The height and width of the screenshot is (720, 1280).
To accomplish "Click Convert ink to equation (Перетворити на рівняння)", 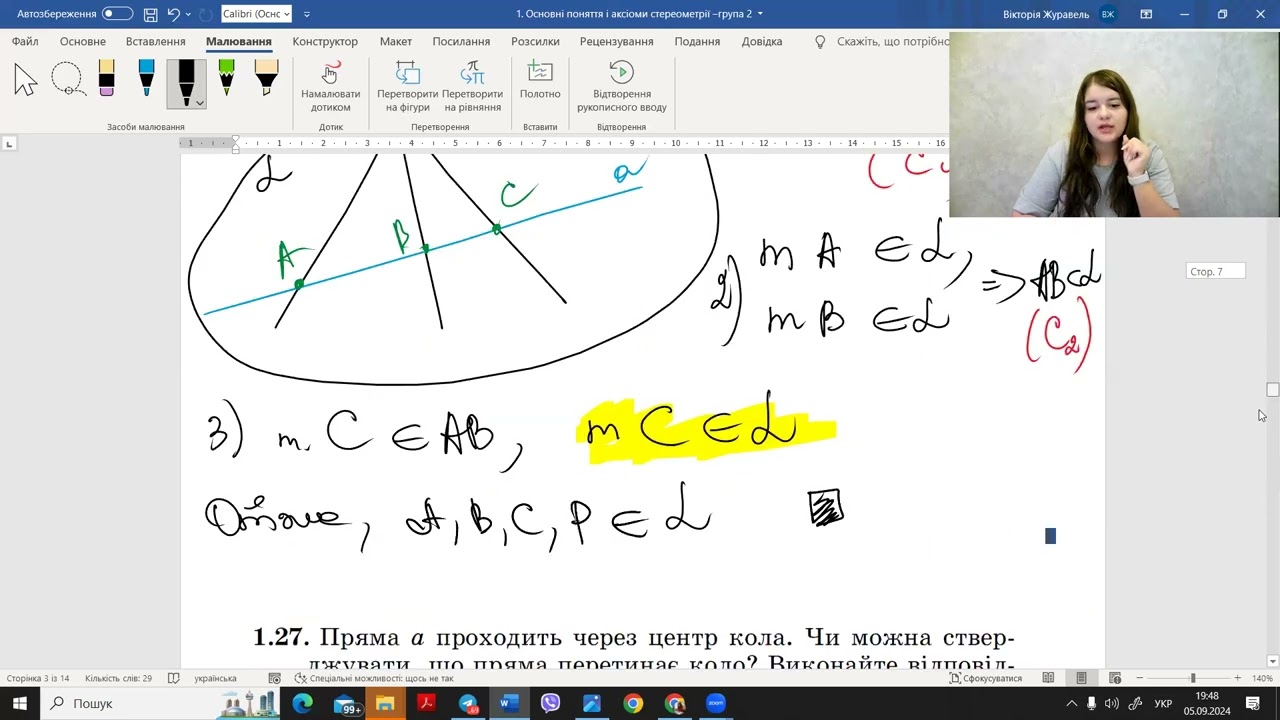I will click(x=472, y=88).
